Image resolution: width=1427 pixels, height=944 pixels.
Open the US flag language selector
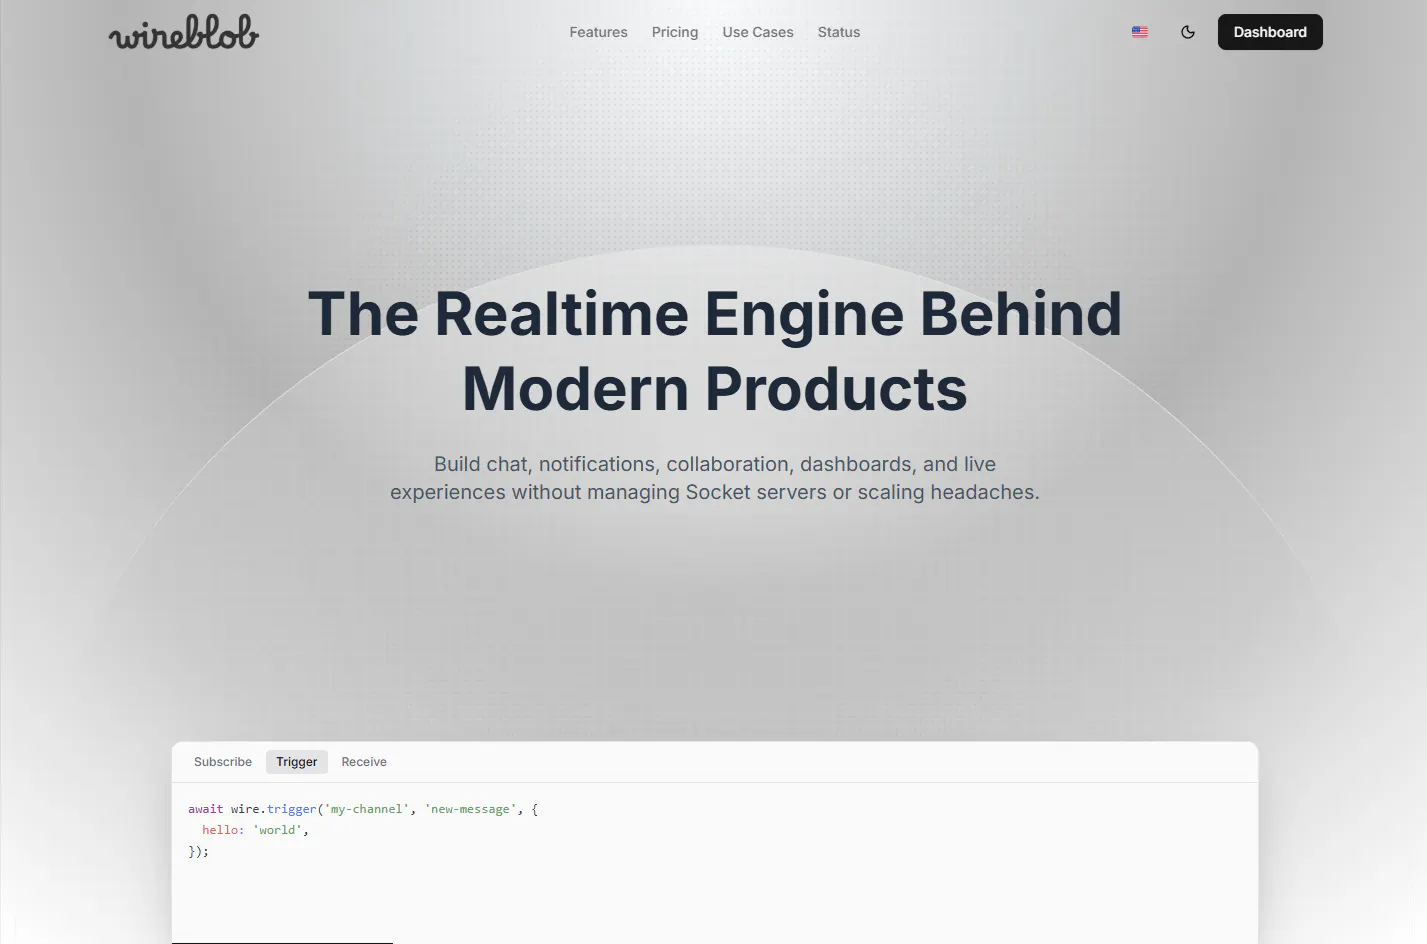[x=1140, y=32]
